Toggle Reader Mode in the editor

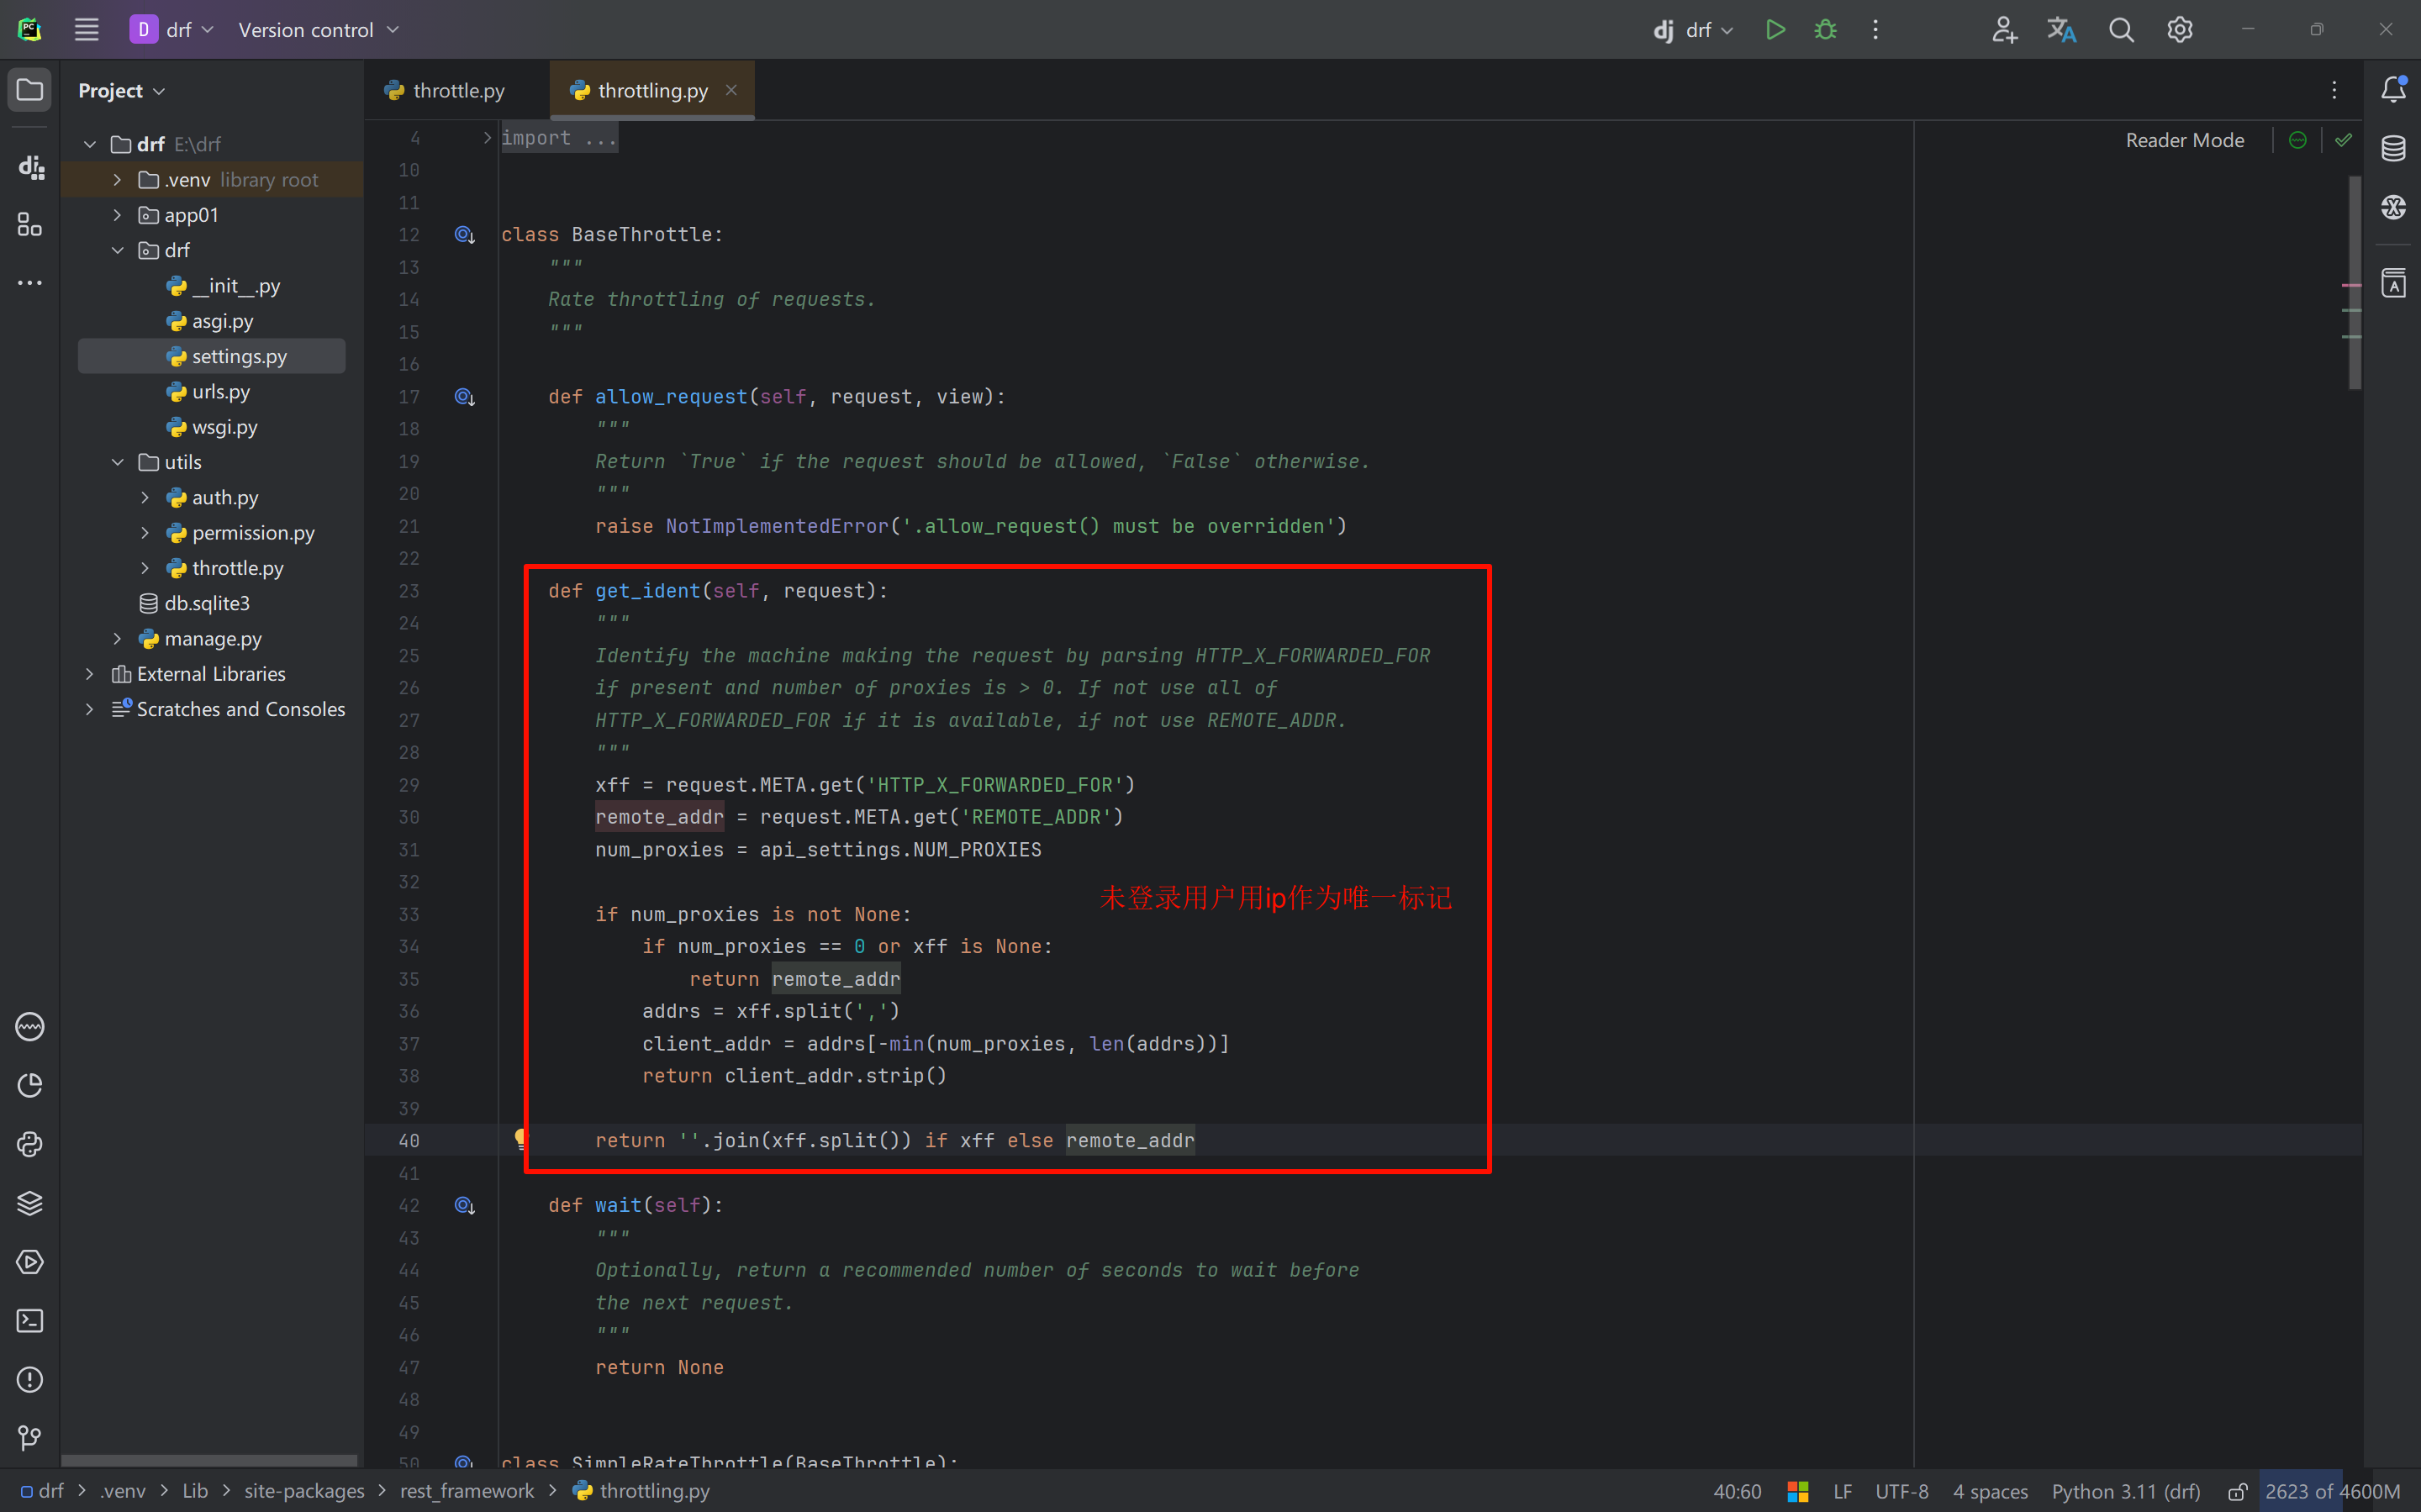[2184, 140]
